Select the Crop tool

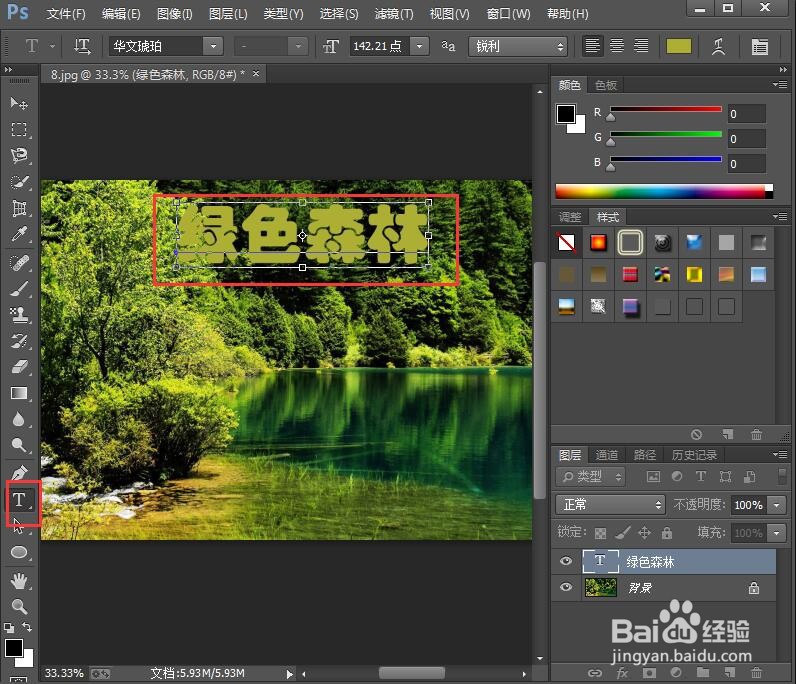click(x=19, y=208)
